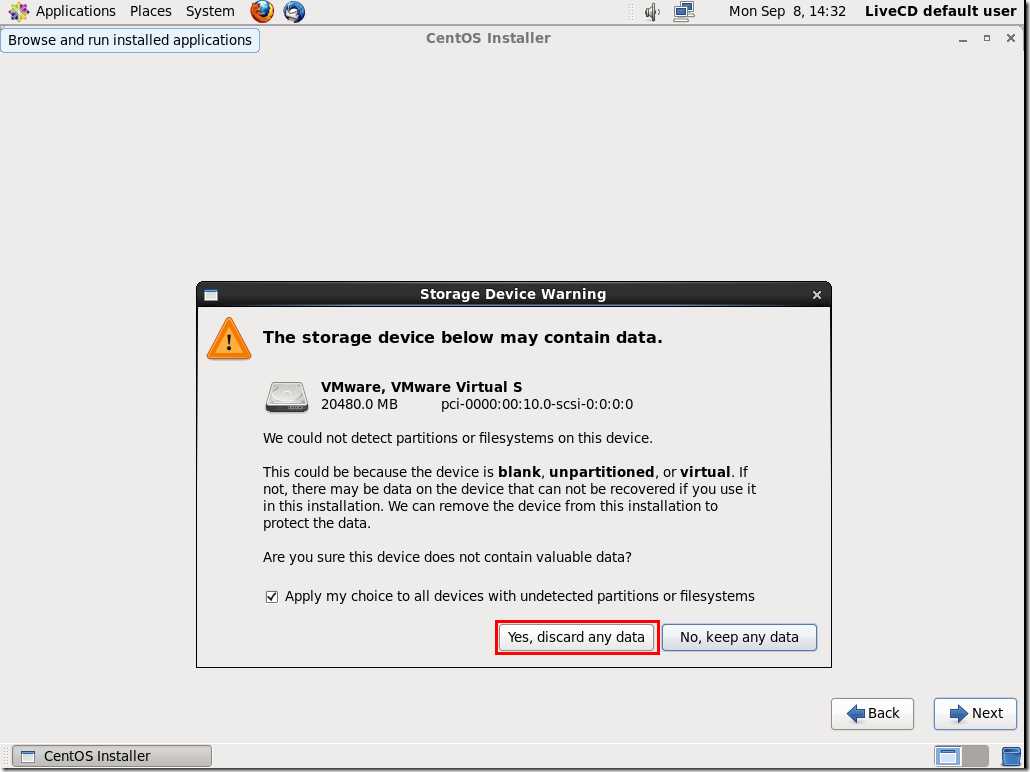1030x772 pixels.
Task: Close the Storage Device Warning dialog
Action: [817, 295]
